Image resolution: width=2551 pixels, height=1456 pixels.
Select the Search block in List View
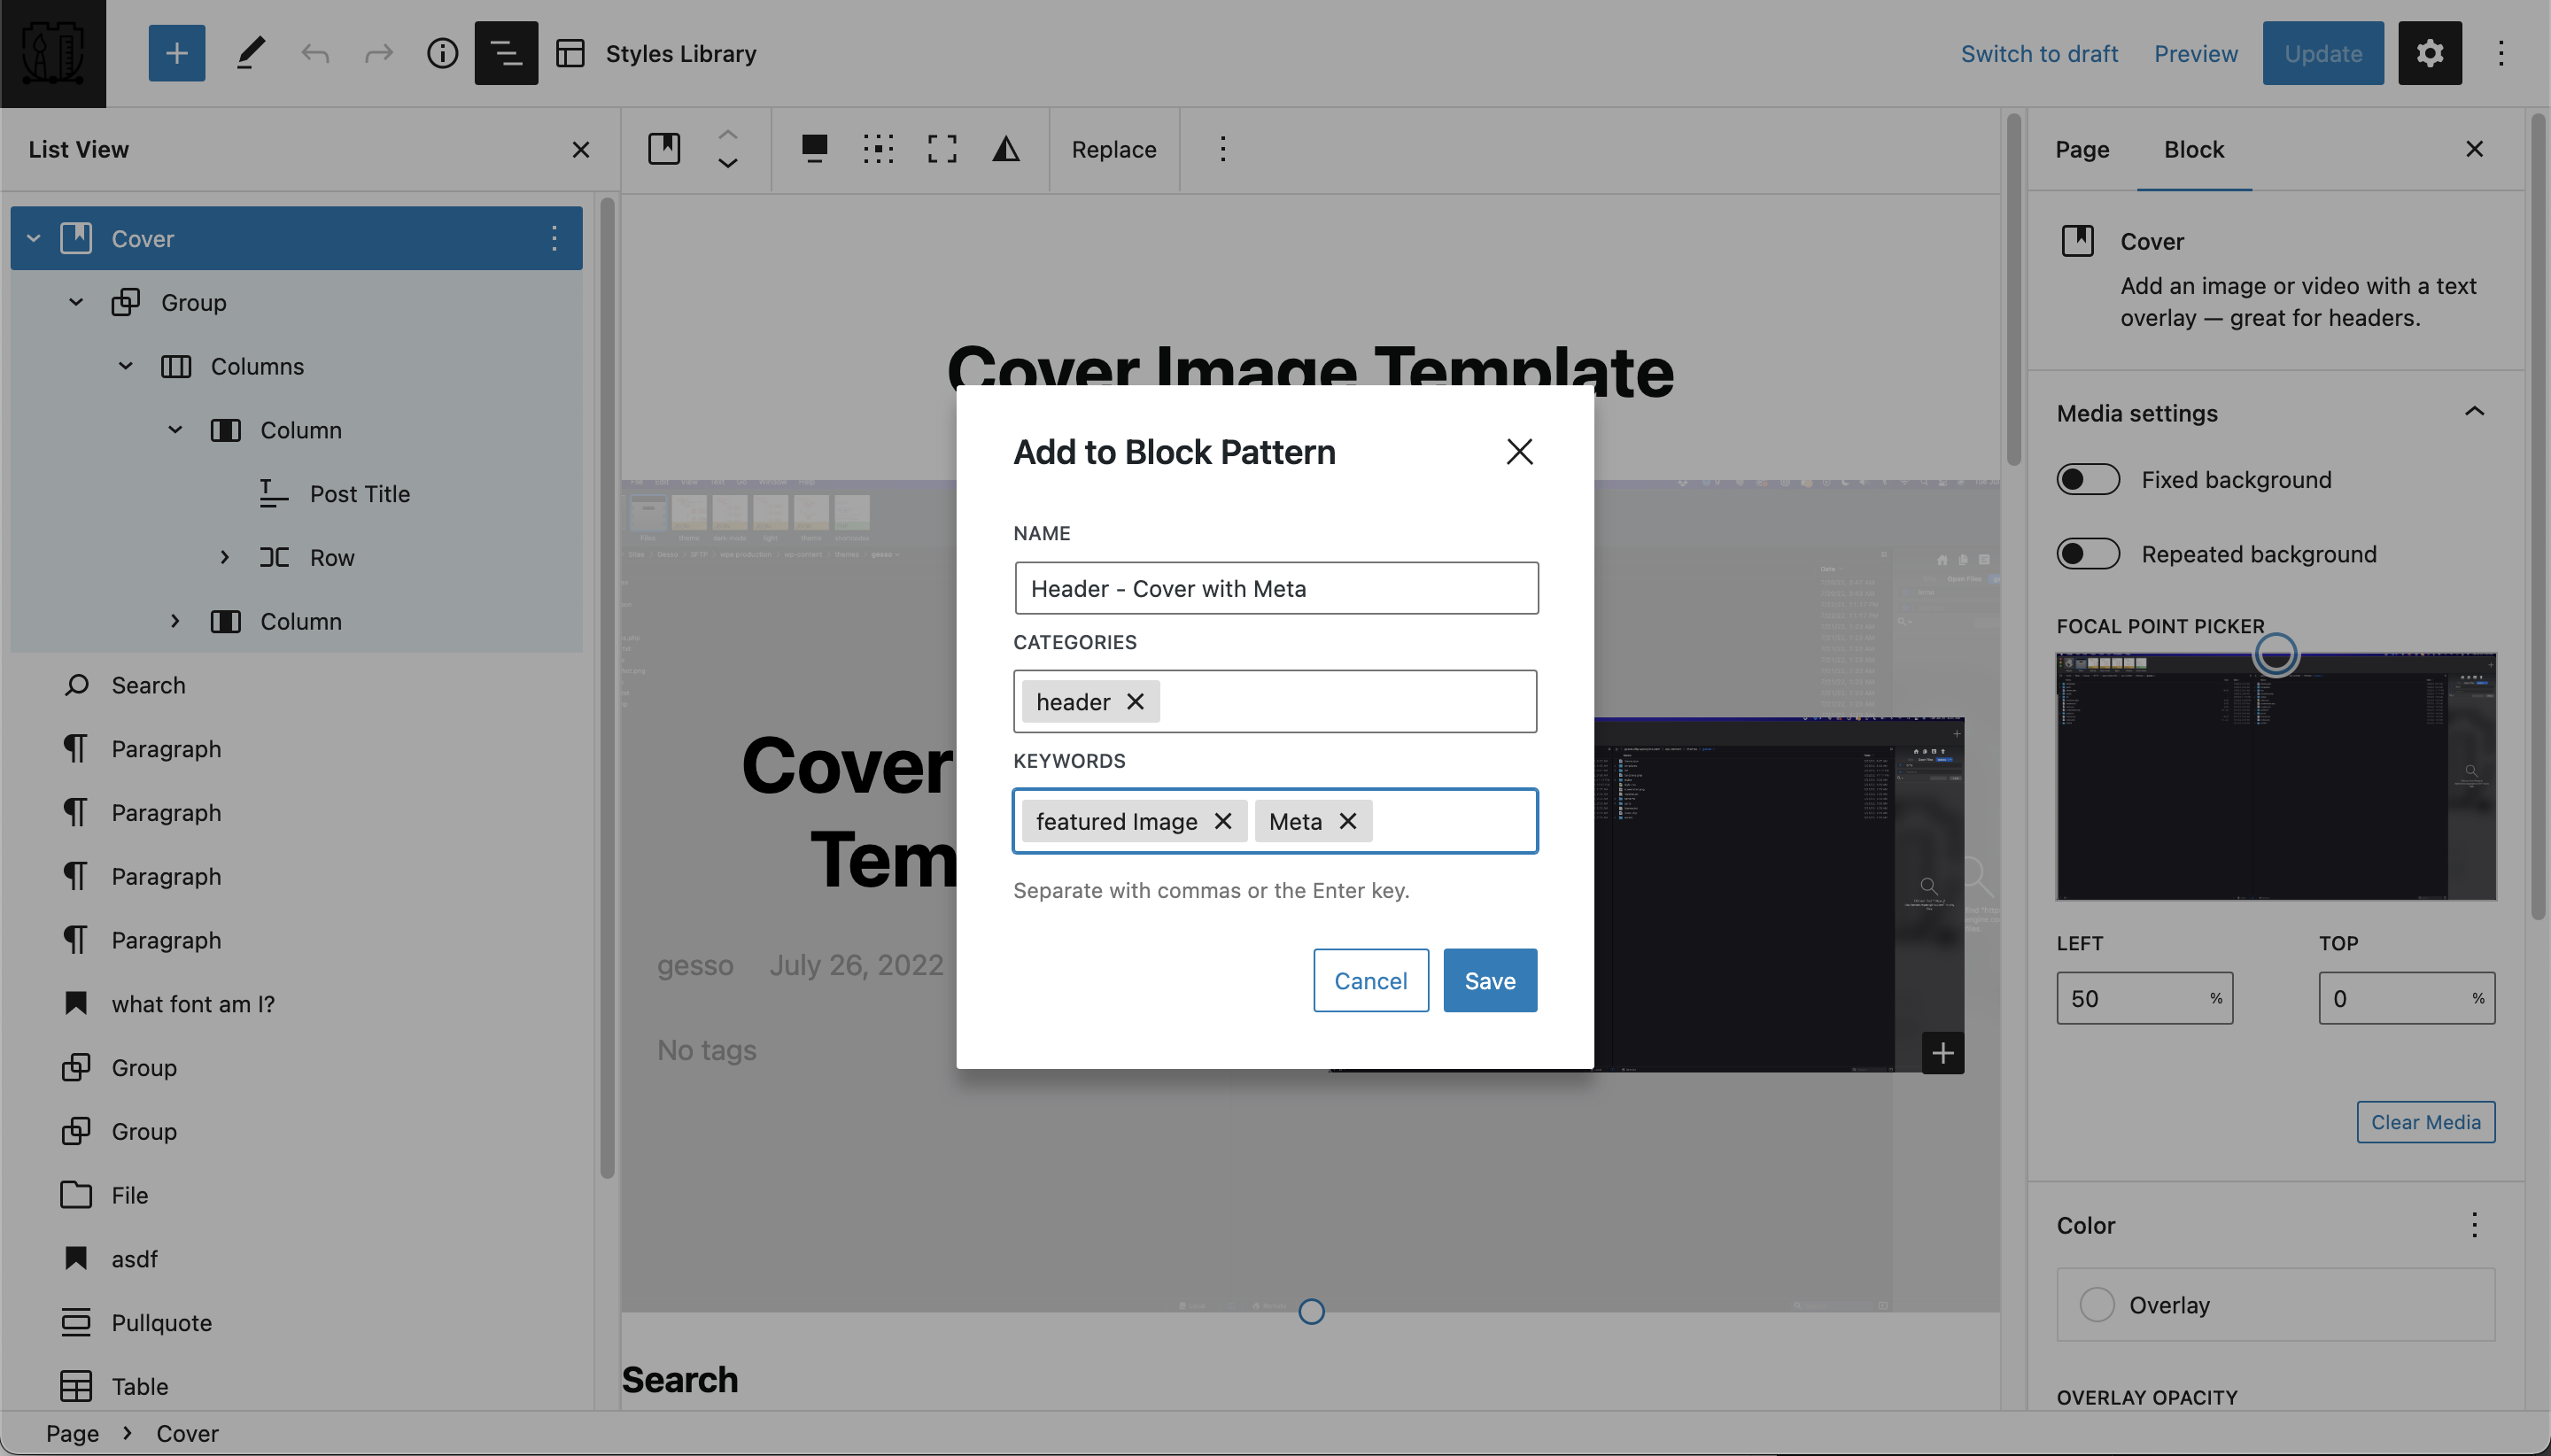[148, 685]
